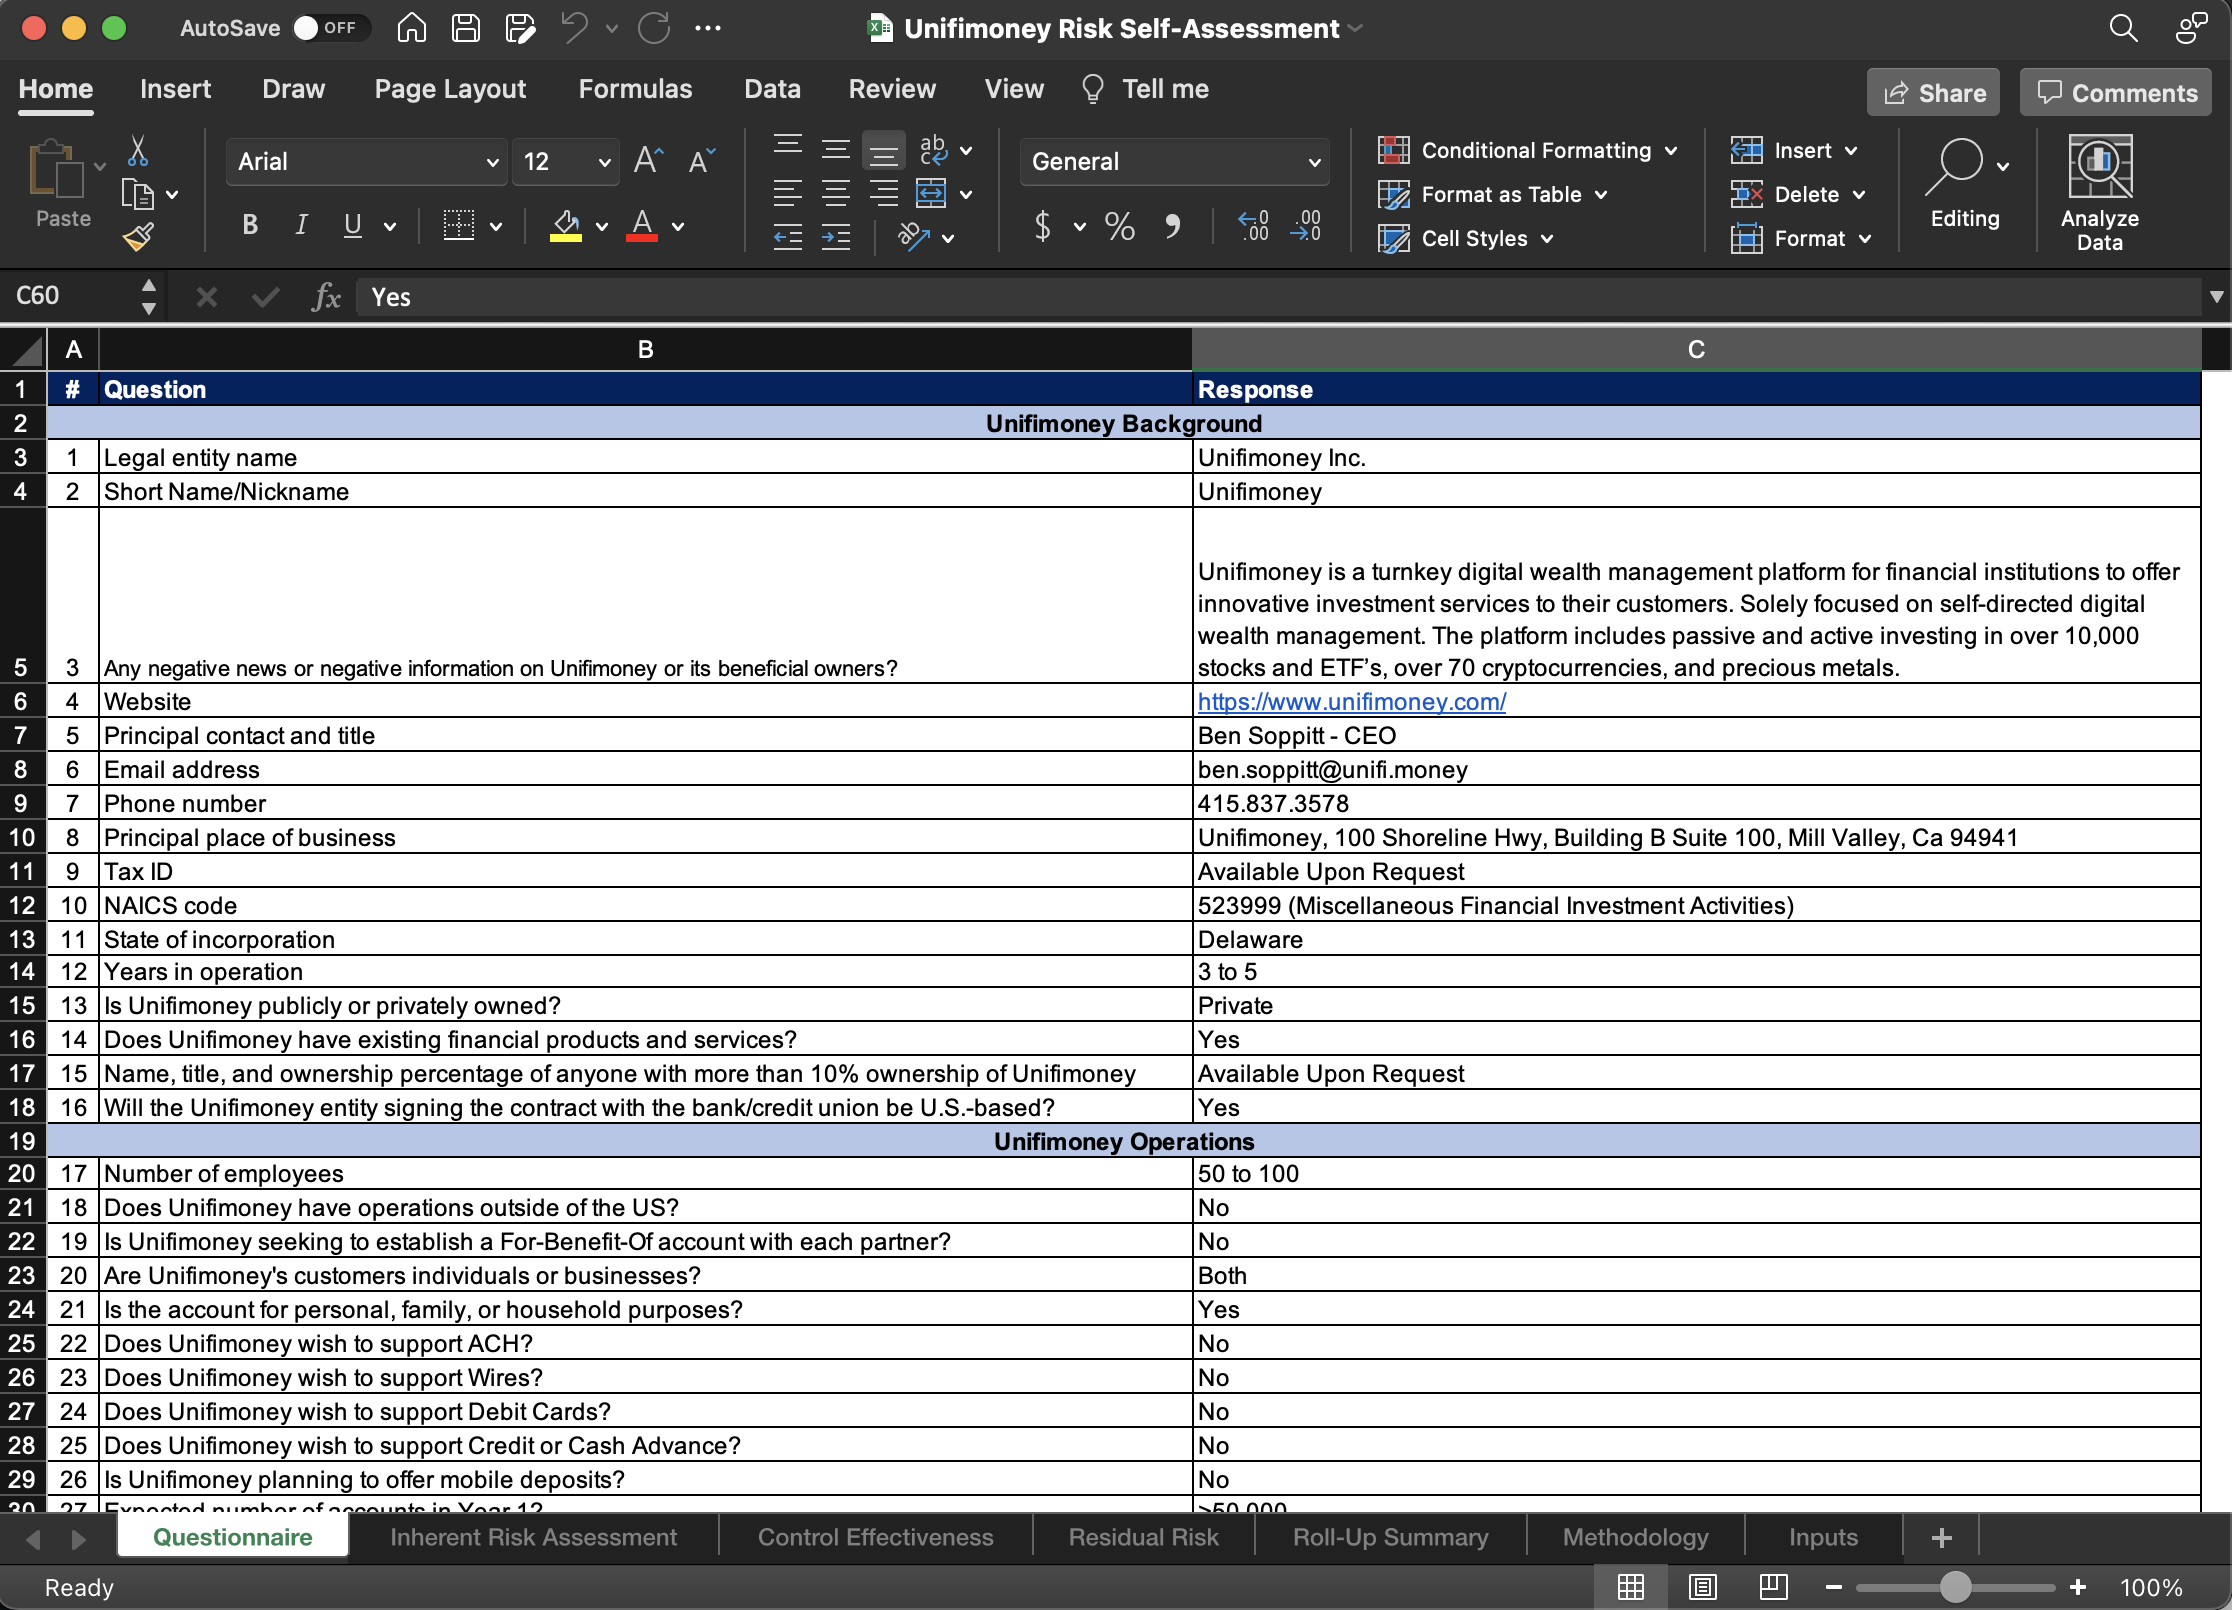Viewport: 2232px width, 1610px height.
Task: Toggle Bold formatting
Action: (x=250, y=226)
